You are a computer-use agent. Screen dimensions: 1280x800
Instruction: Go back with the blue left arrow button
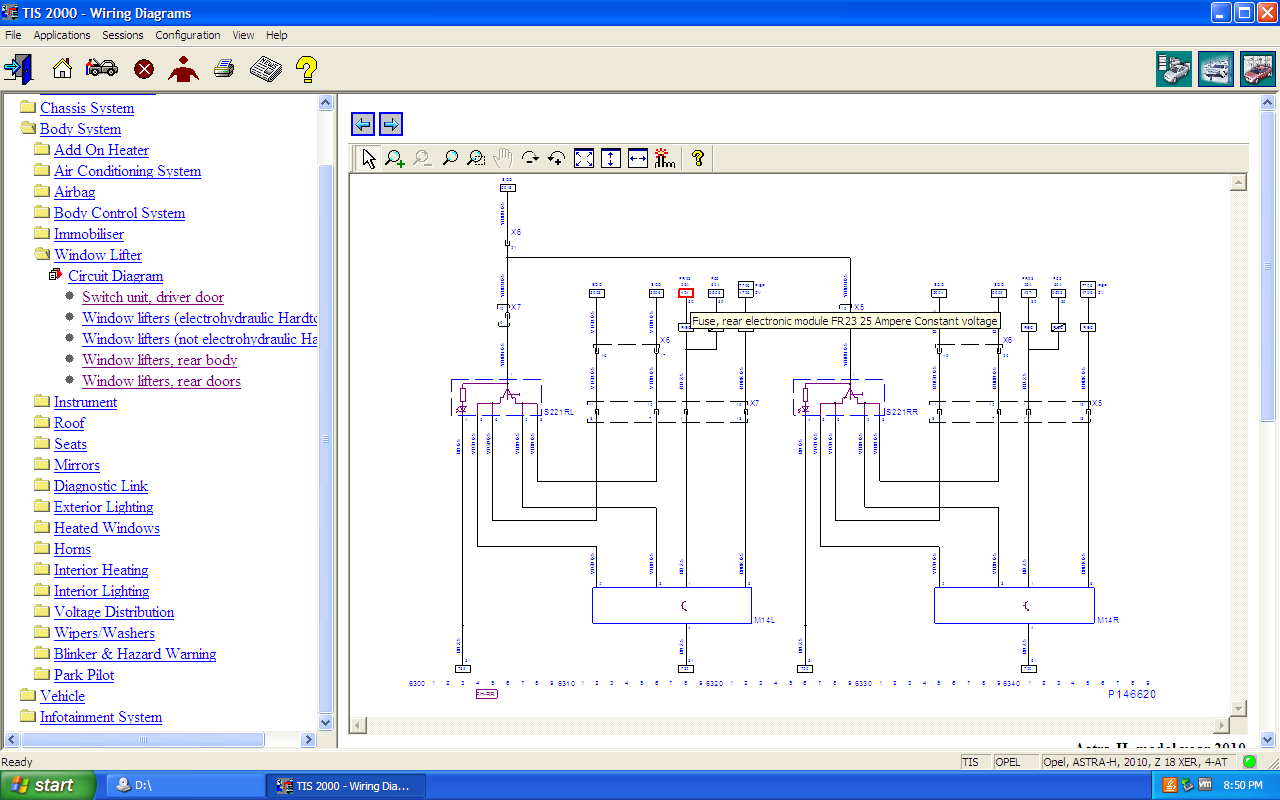pyautogui.click(x=363, y=124)
